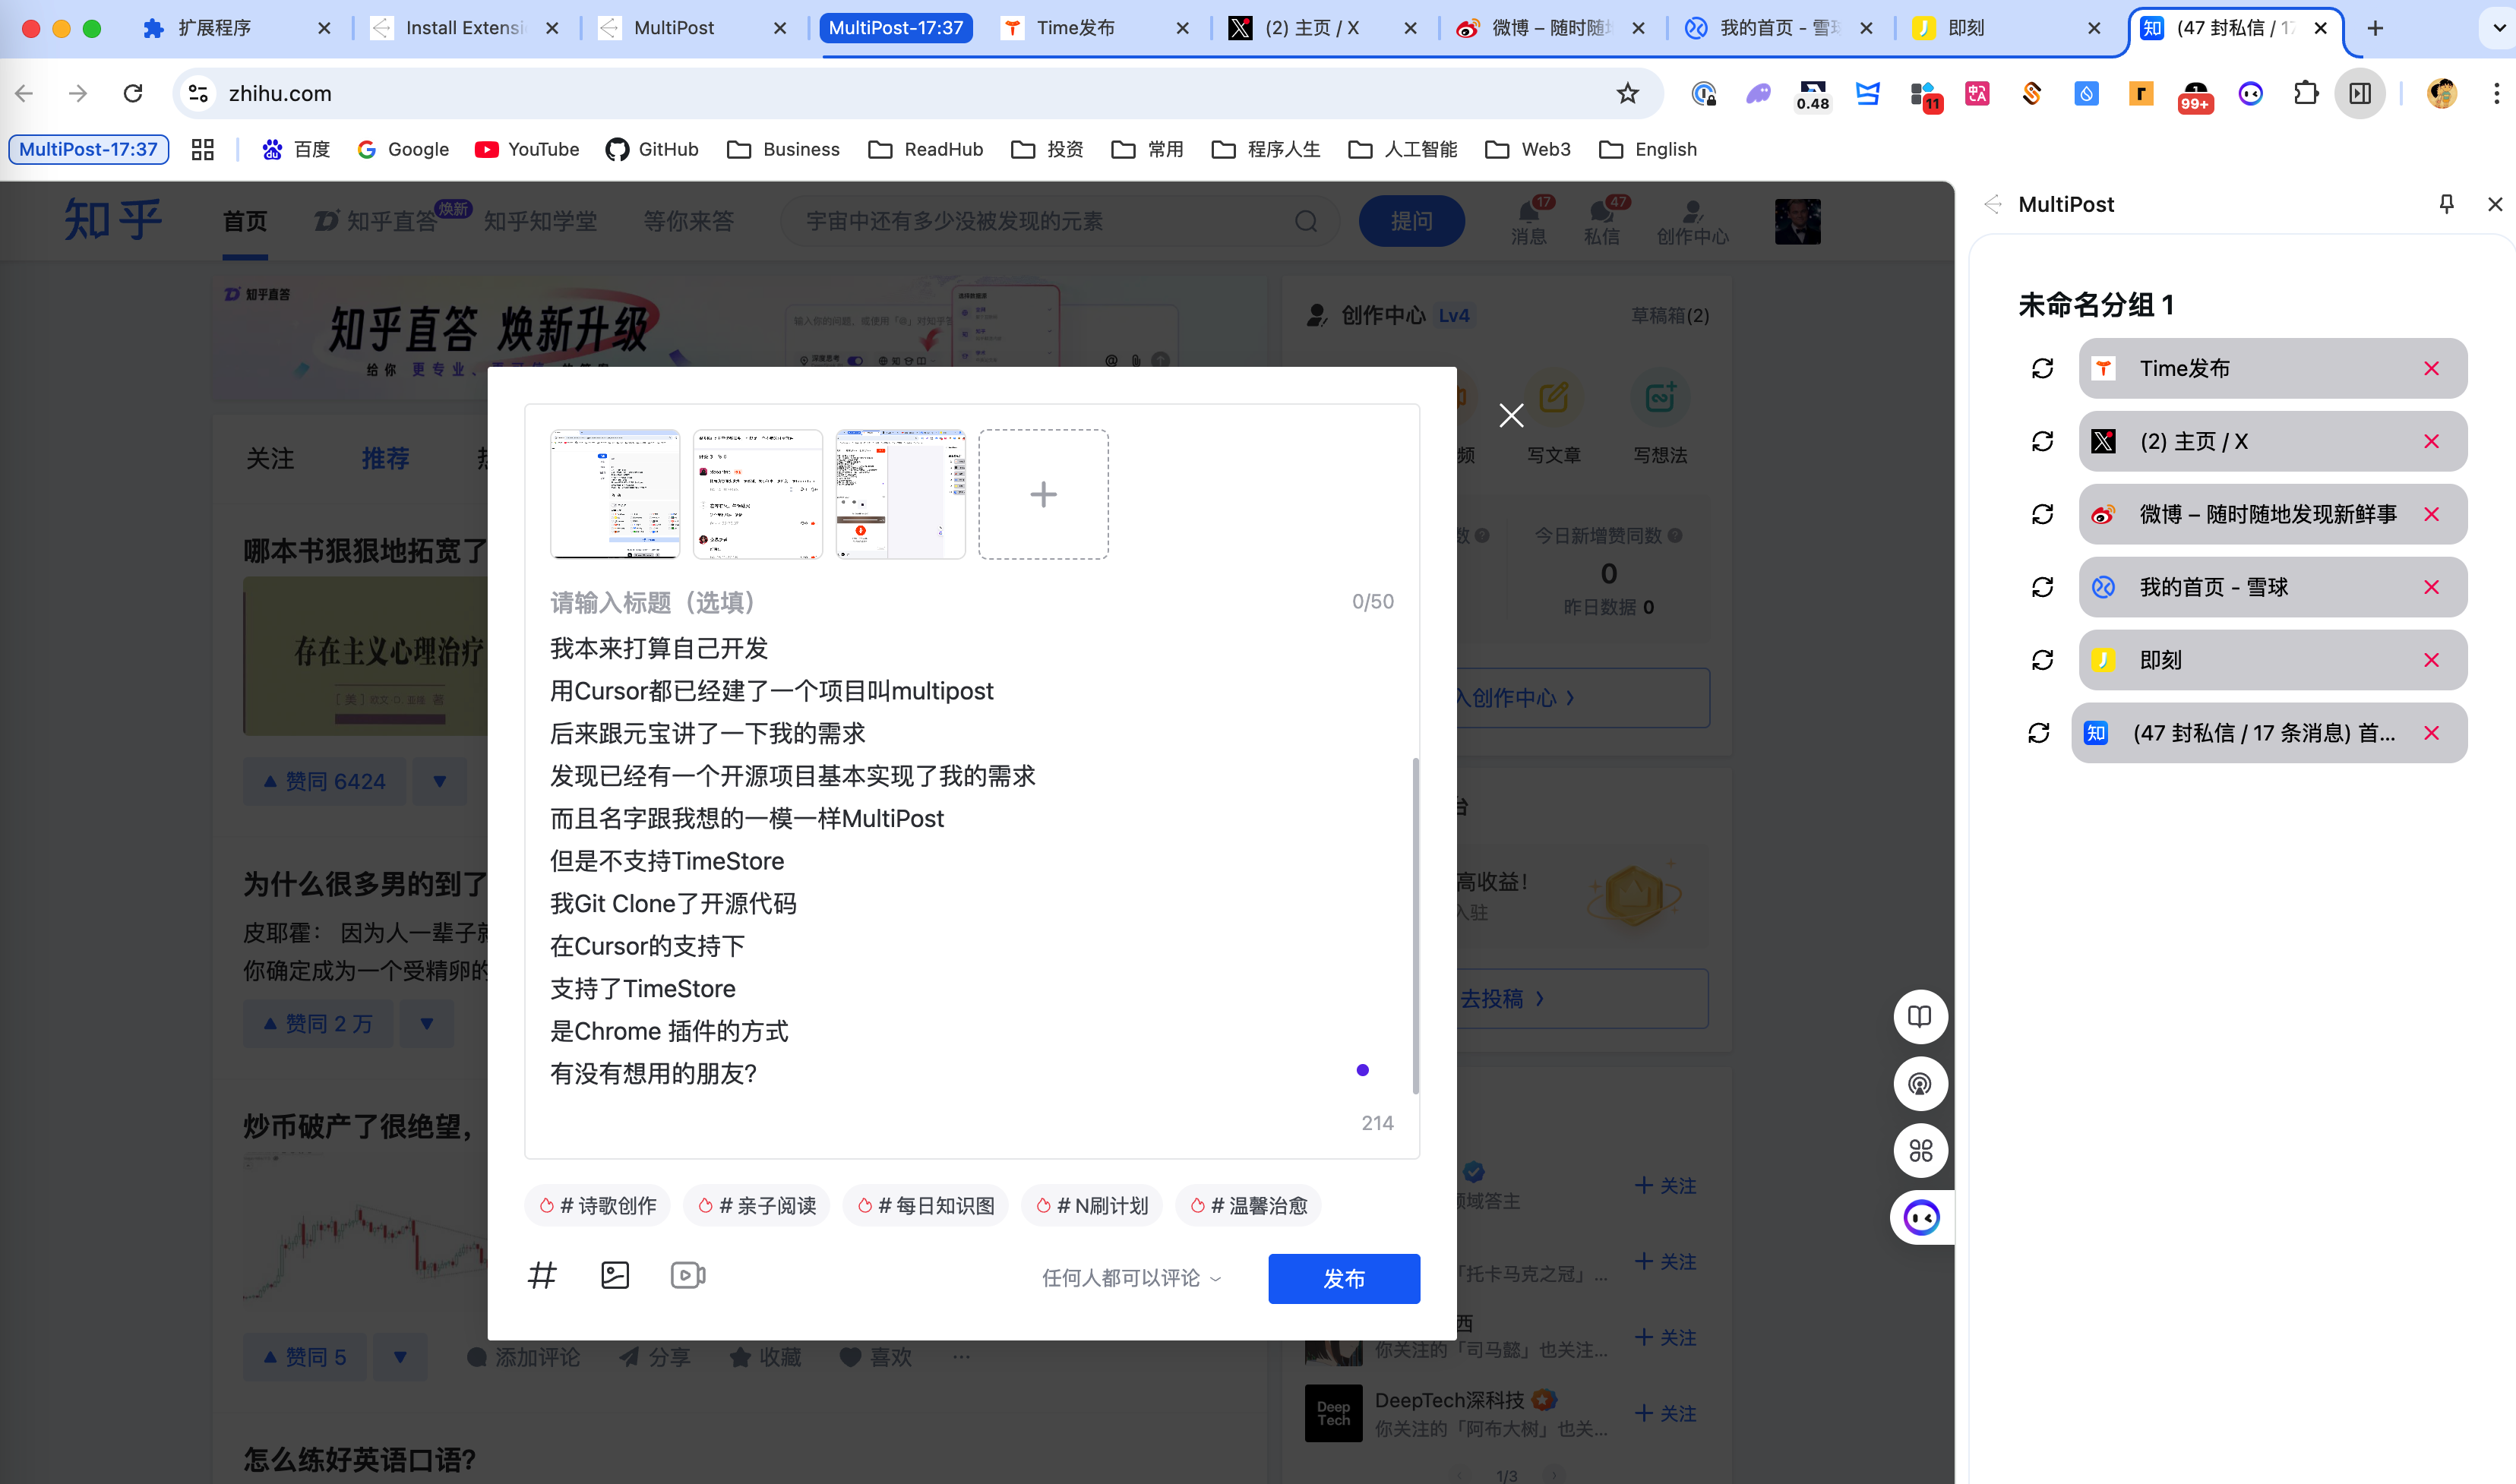Reload the zhihu.com page
Image resolution: width=2516 pixels, height=1484 pixels.
click(132, 93)
